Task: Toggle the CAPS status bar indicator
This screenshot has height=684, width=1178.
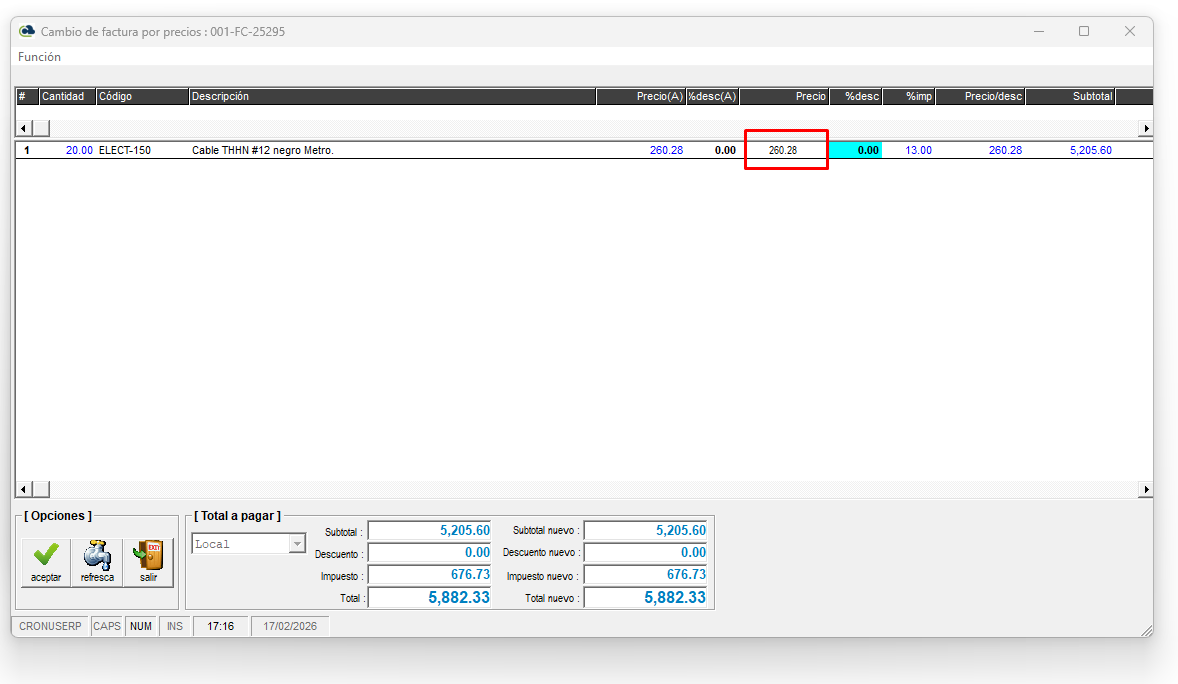Action: [x=107, y=627]
